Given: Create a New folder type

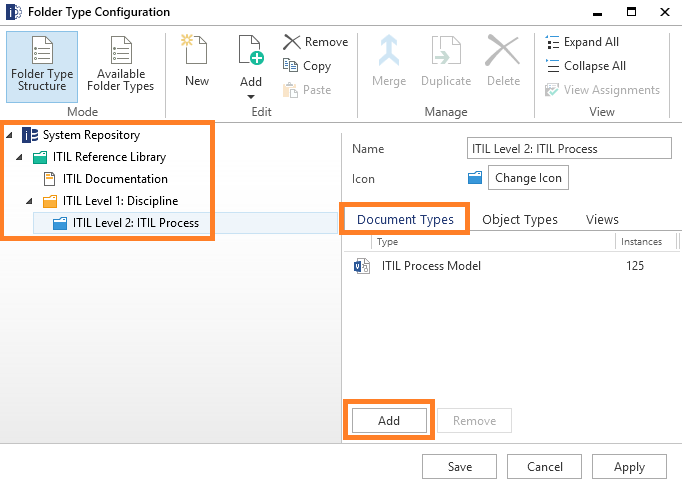Looking at the screenshot, I should (197, 61).
